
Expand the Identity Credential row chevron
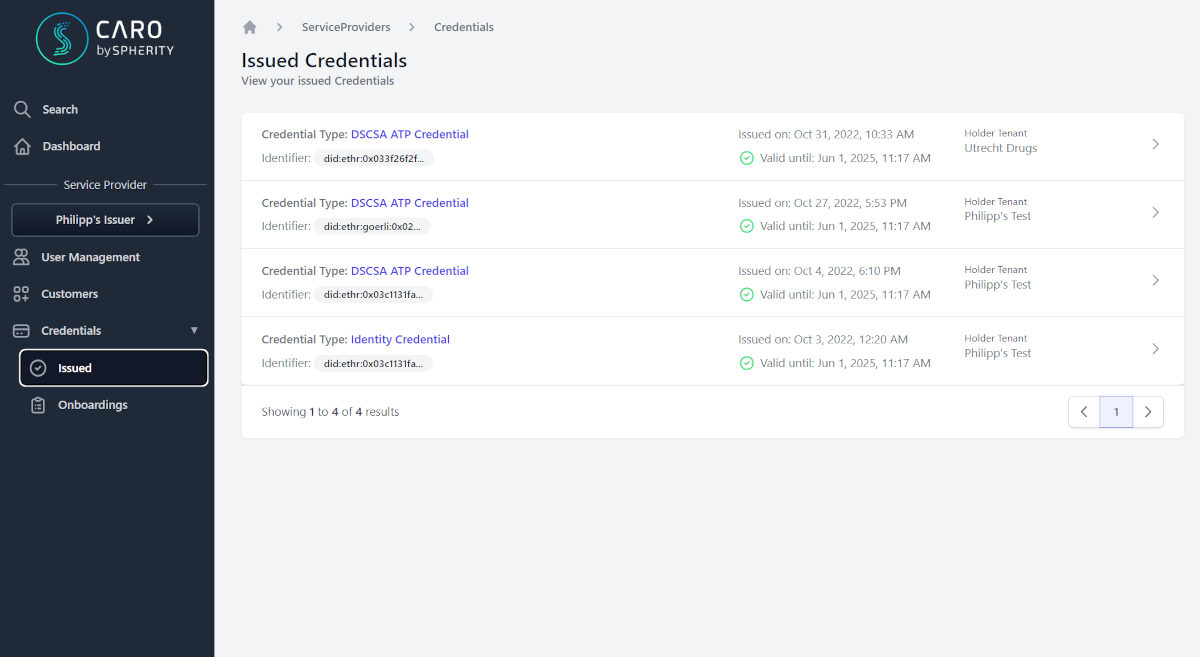(x=1155, y=349)
